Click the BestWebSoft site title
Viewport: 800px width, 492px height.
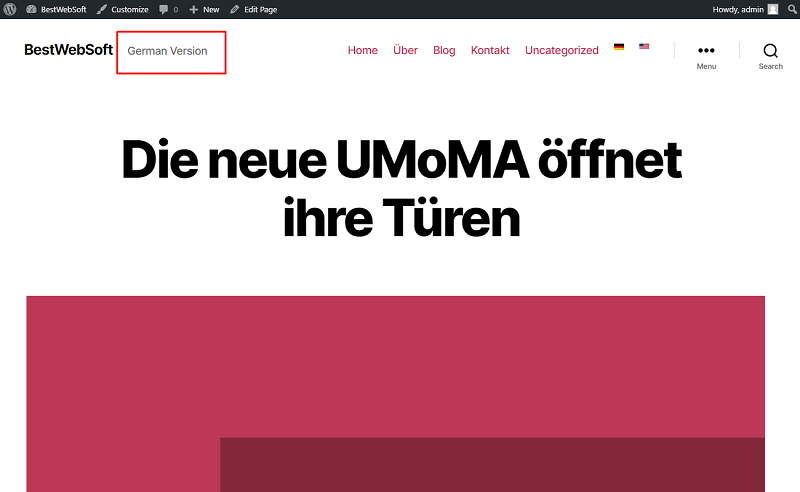(x=68, y=50)
